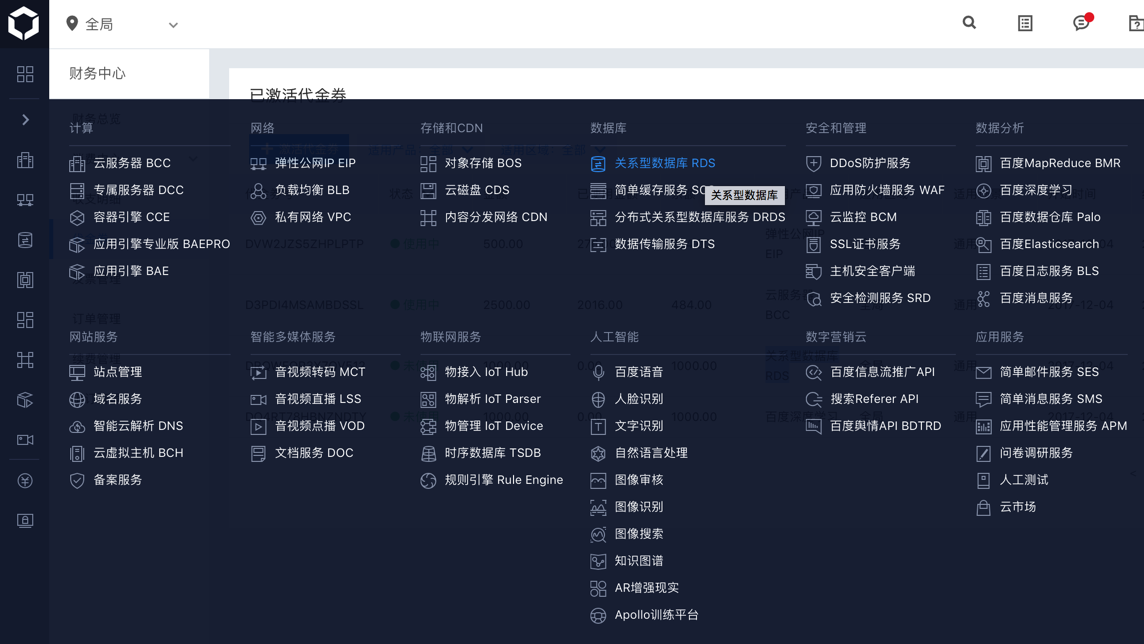Open 云市场
The width and height of the screenshot is (1144, 644).
1018,506
